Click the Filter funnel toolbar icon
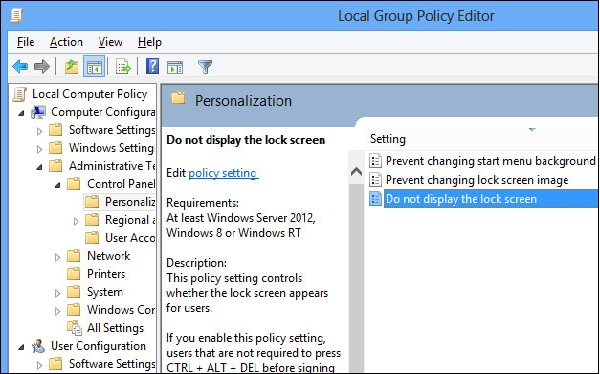Image resolution: width=600 pixels, height=374 pixels. [205, 67]
